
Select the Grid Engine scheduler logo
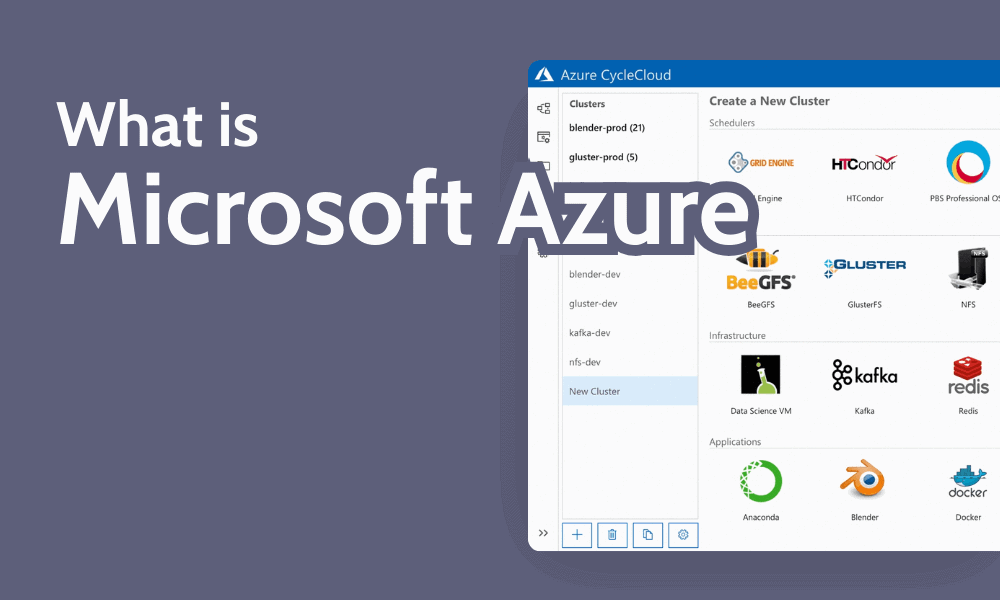point(761,163)
